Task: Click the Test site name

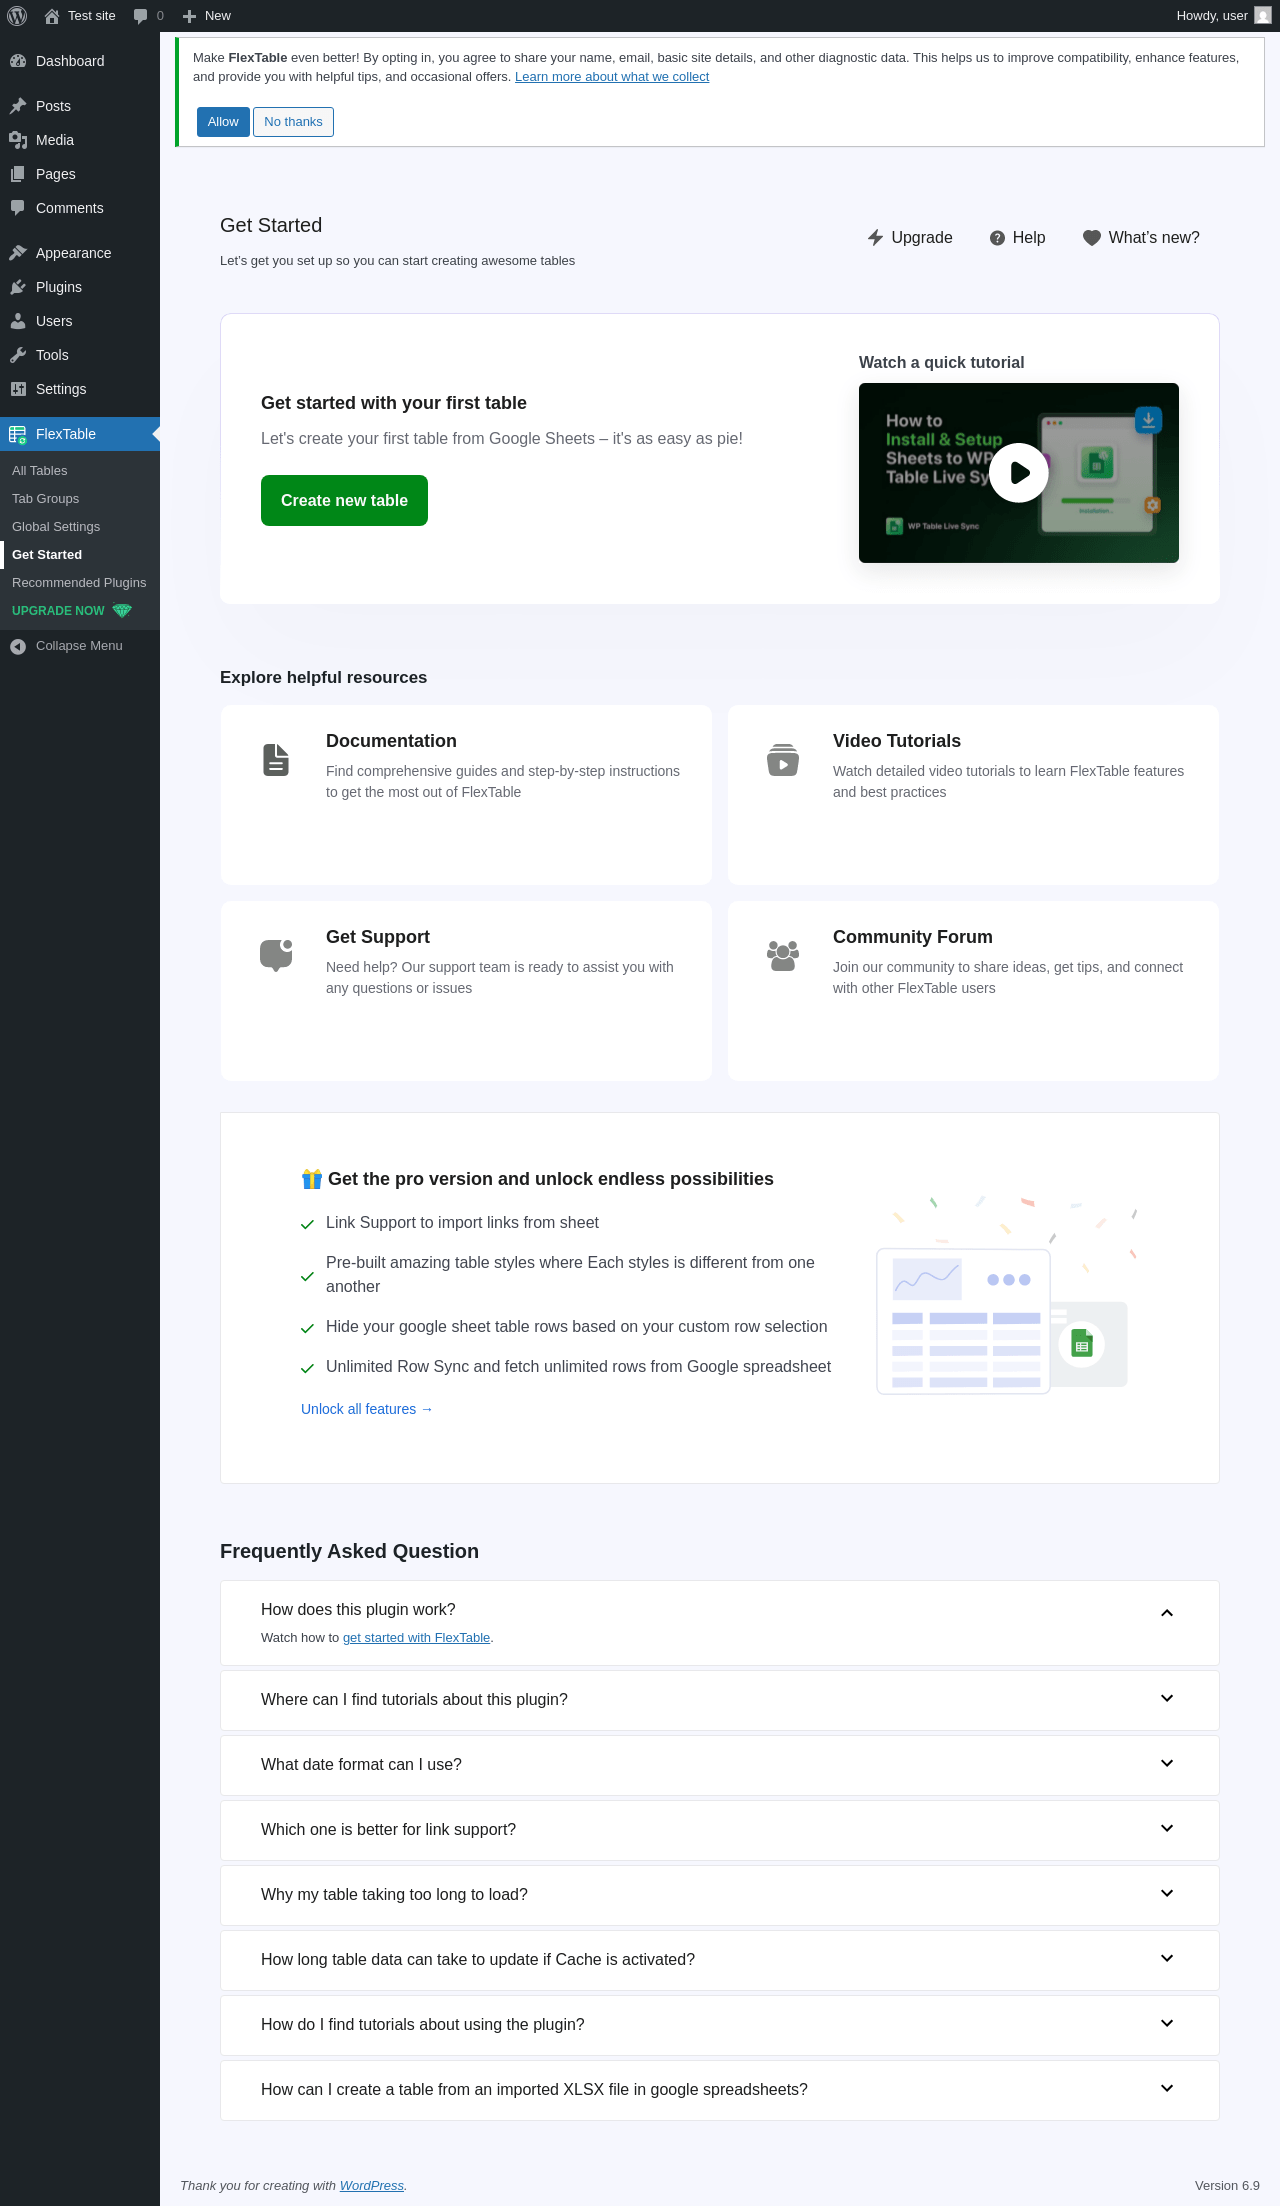Action: pos(92,16)
